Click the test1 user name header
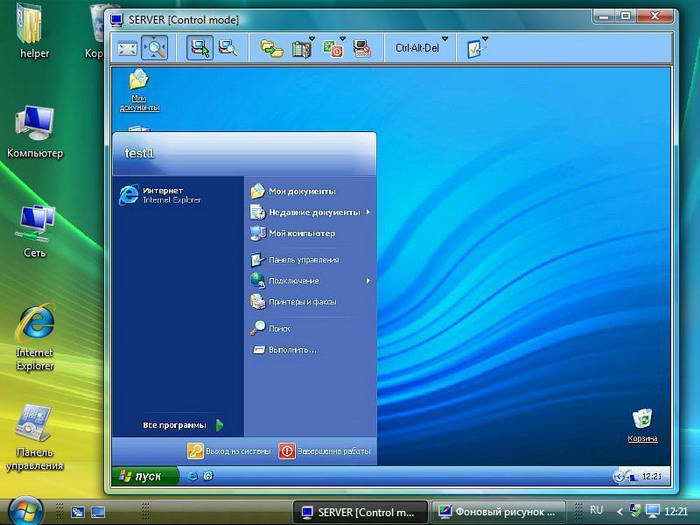Image resolution: width=700 pixels, height=525 pixels. [139, 153]
